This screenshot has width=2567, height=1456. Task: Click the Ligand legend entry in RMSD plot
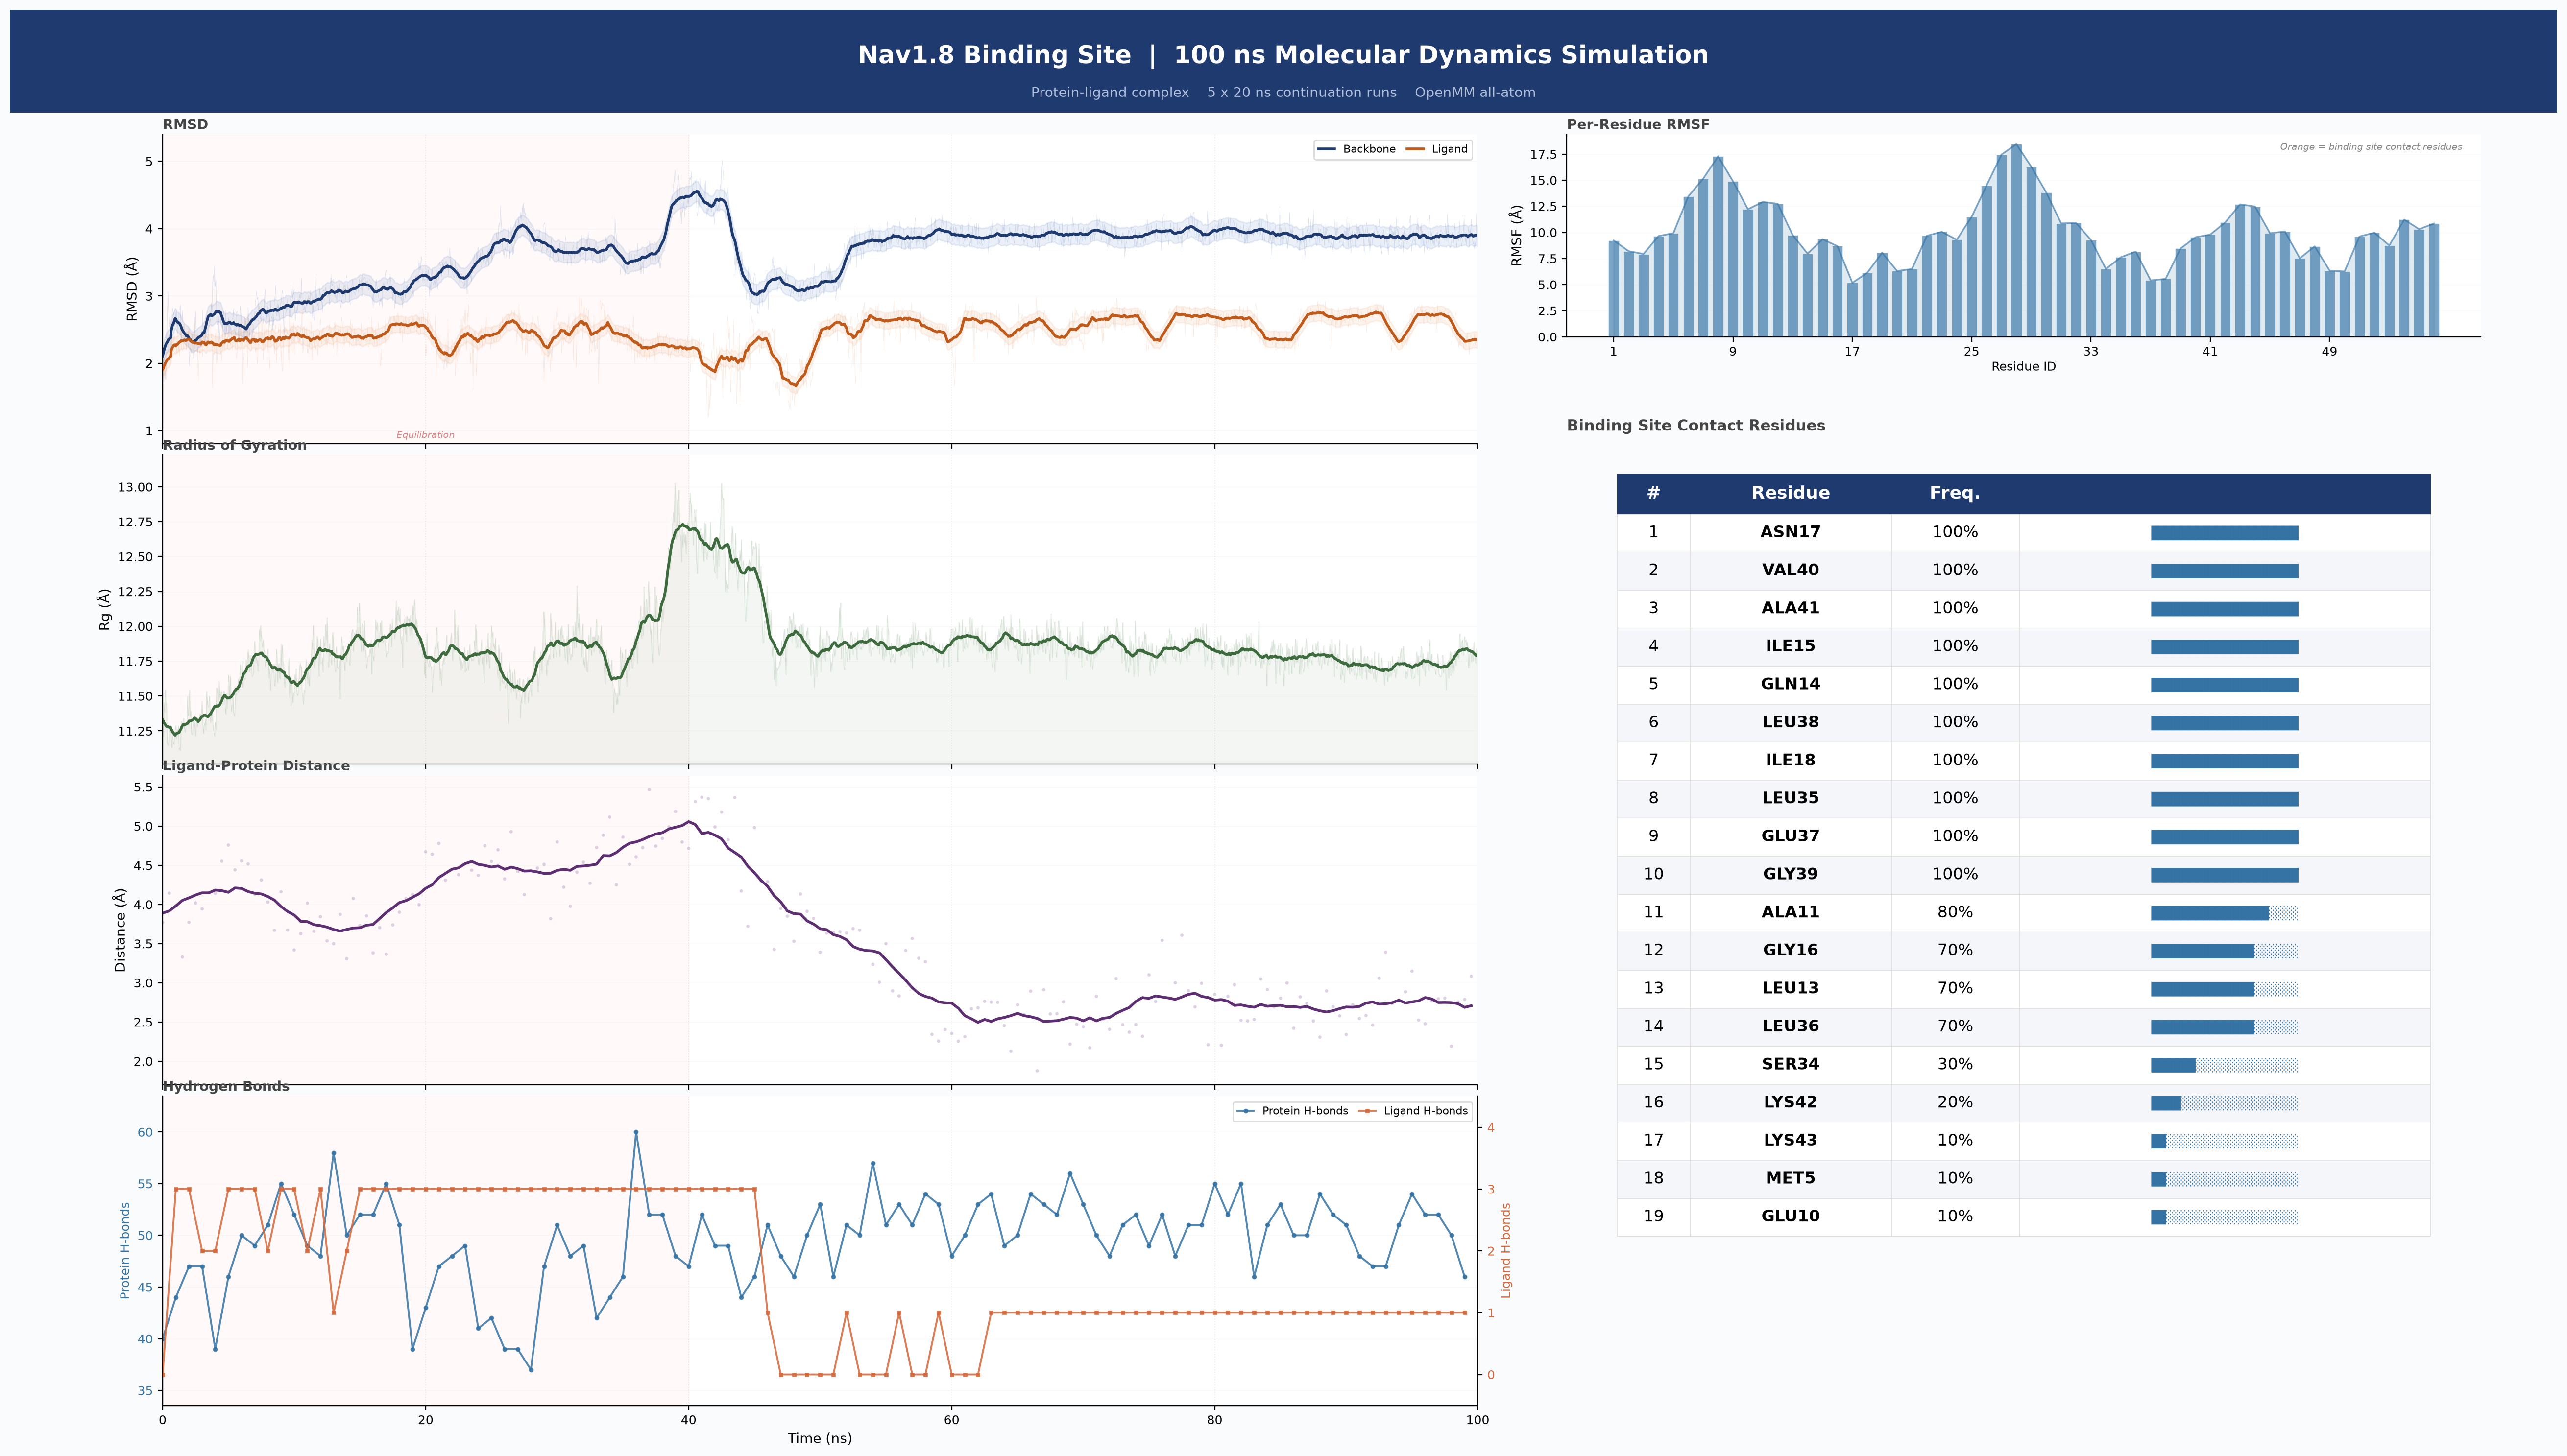tap(1437, 149)
